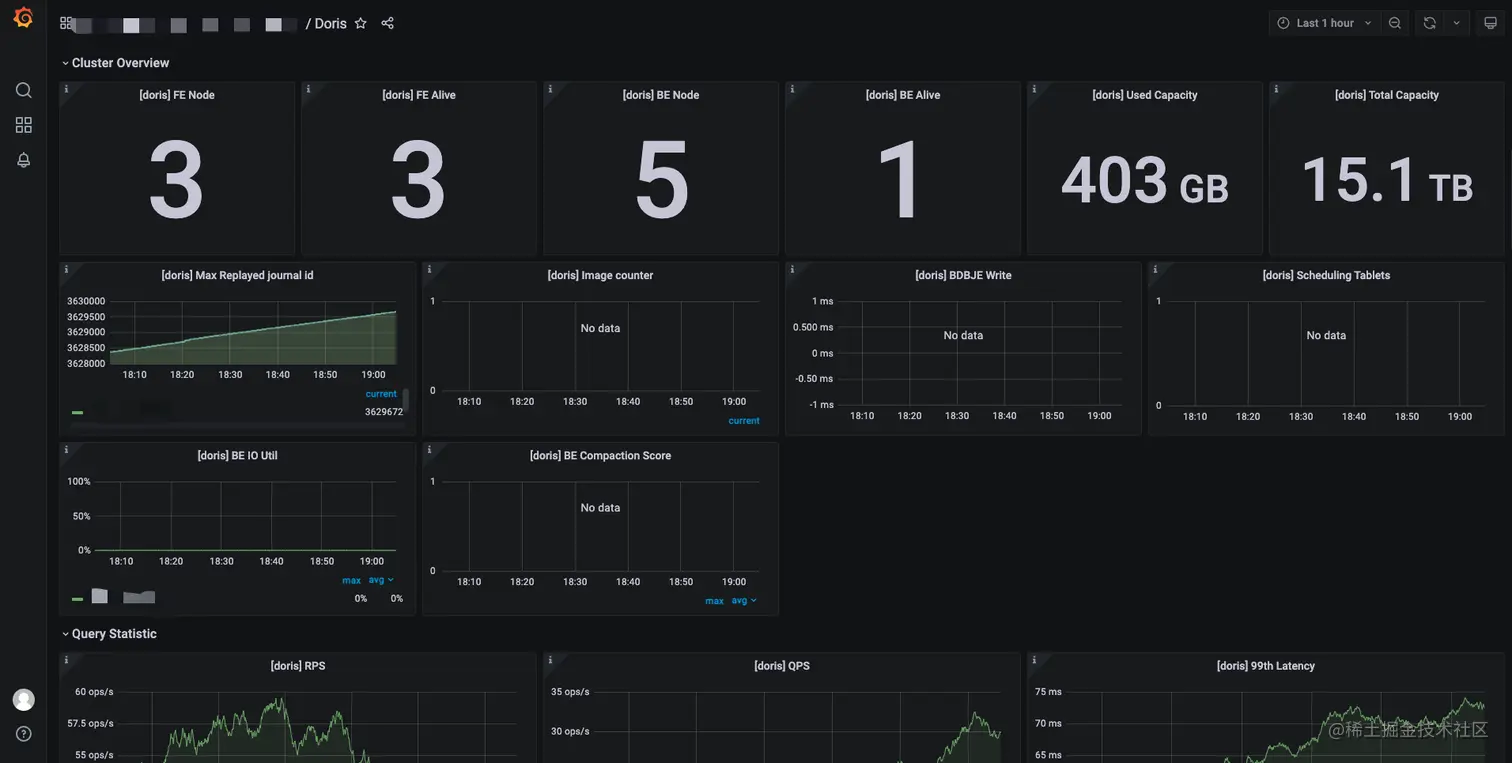Open Max Replayed journal id panel menu
The image size is (1512, 763).
pyautogui.click(x=237, y=275)
